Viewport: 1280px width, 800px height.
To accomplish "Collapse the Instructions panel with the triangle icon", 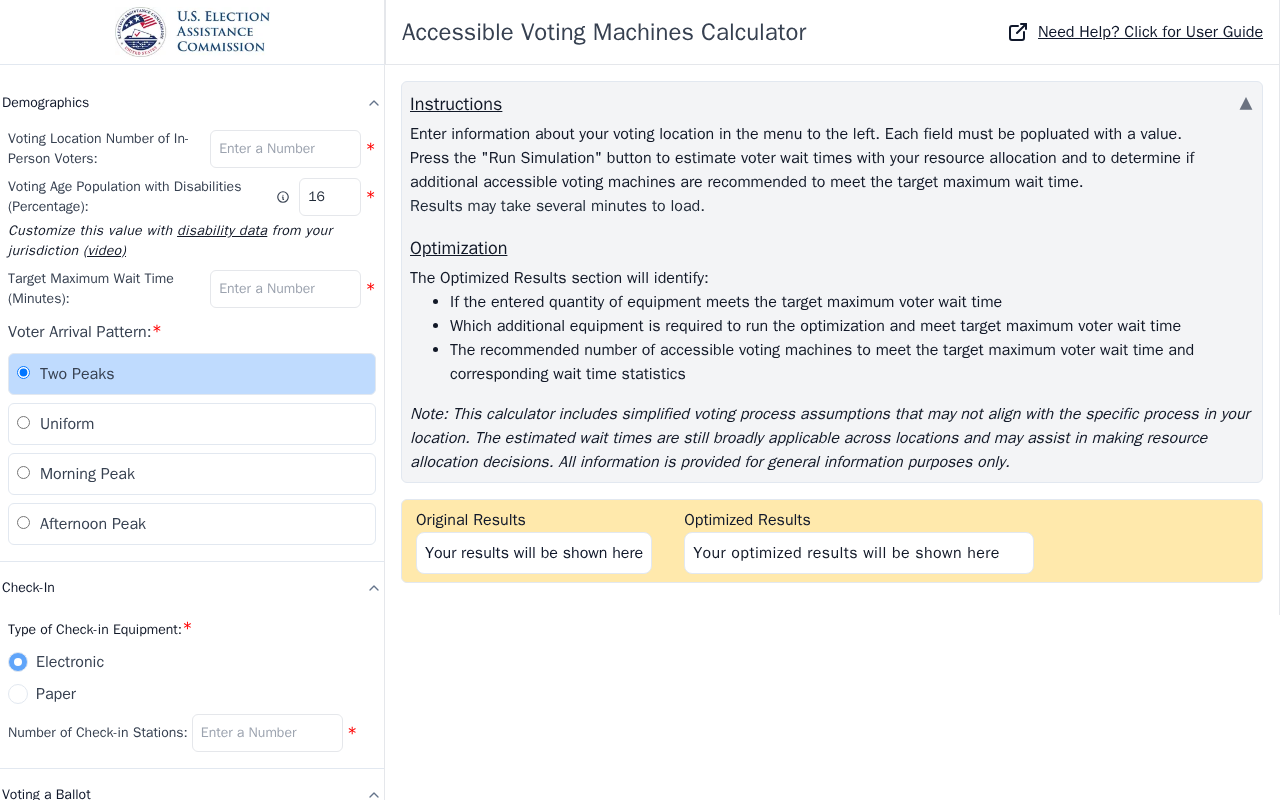I will pyautogui.click(x=1246, y=104).
